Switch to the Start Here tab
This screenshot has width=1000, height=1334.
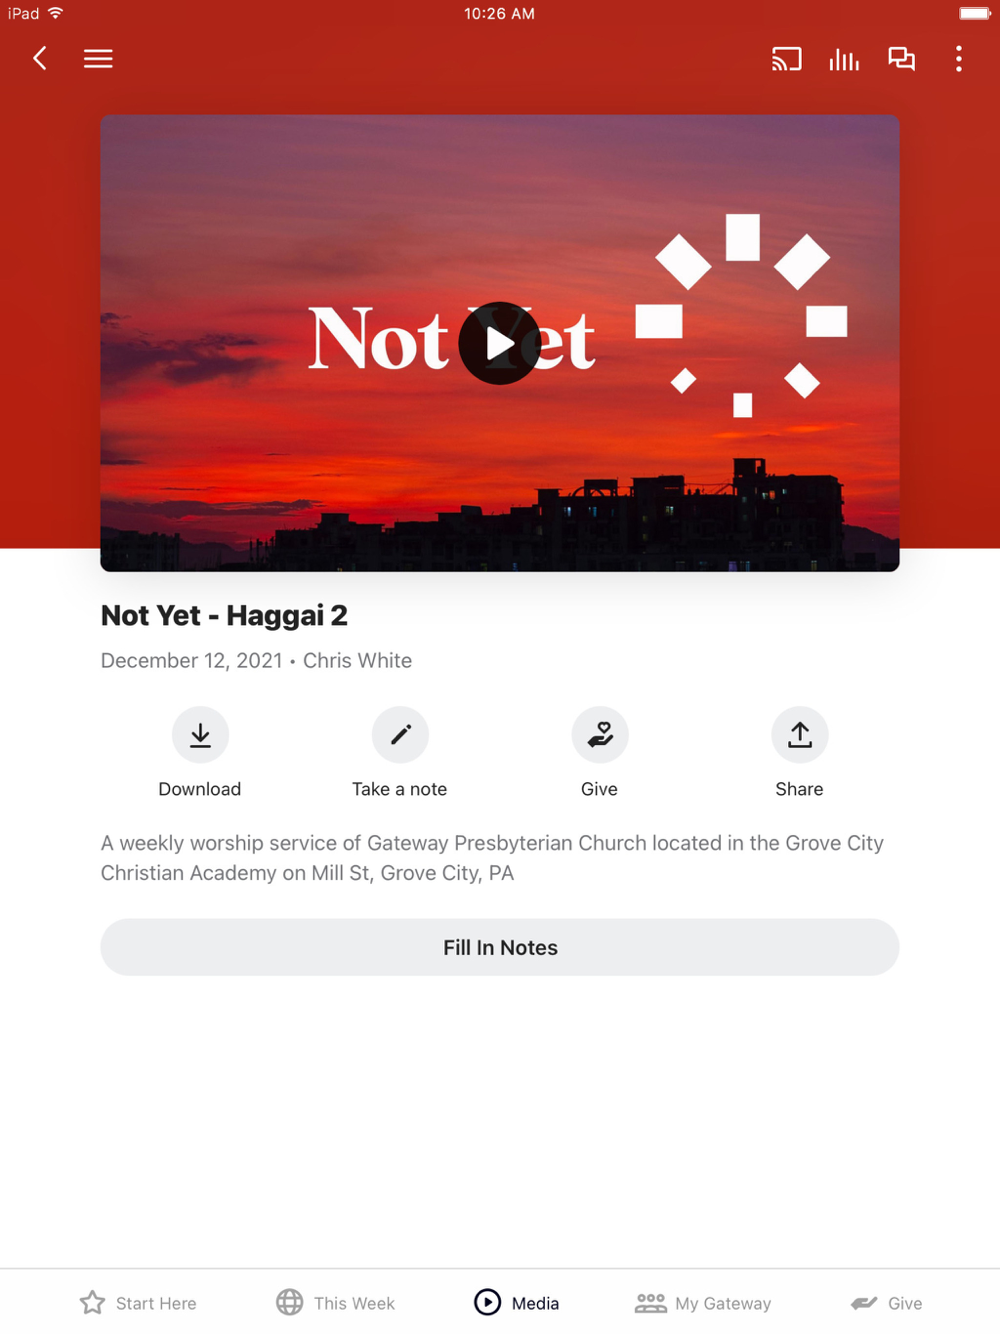pyautogui.click(x=138, y=1303)
